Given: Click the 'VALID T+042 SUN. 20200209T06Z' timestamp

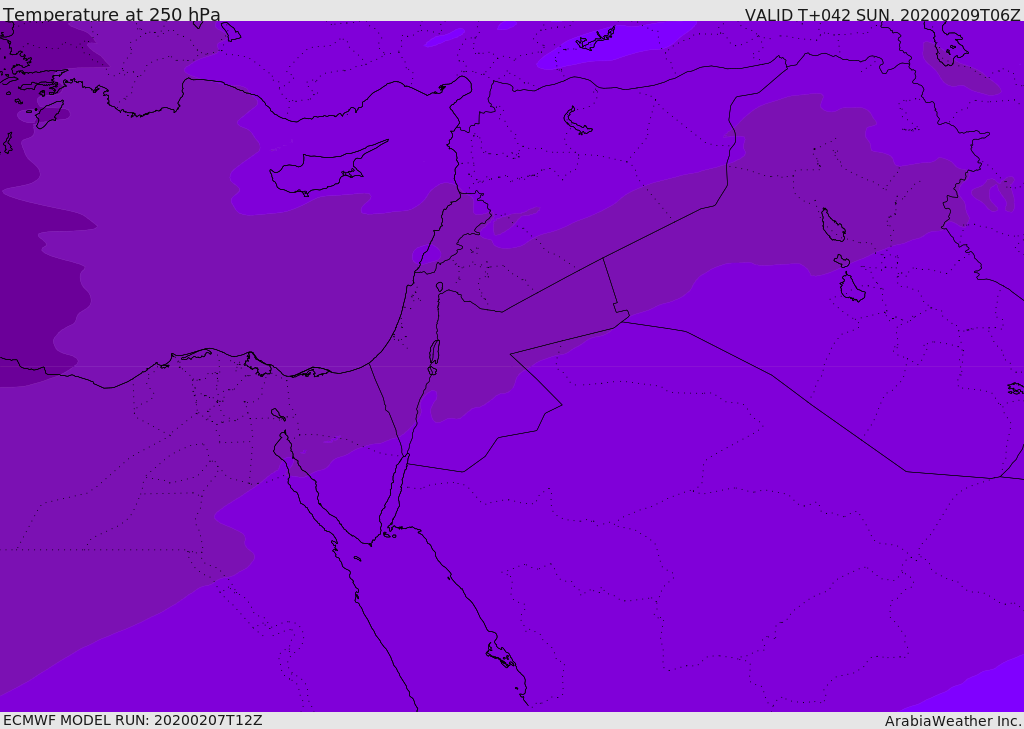Looking at the screenshot, I should click(x=882, y=14).
